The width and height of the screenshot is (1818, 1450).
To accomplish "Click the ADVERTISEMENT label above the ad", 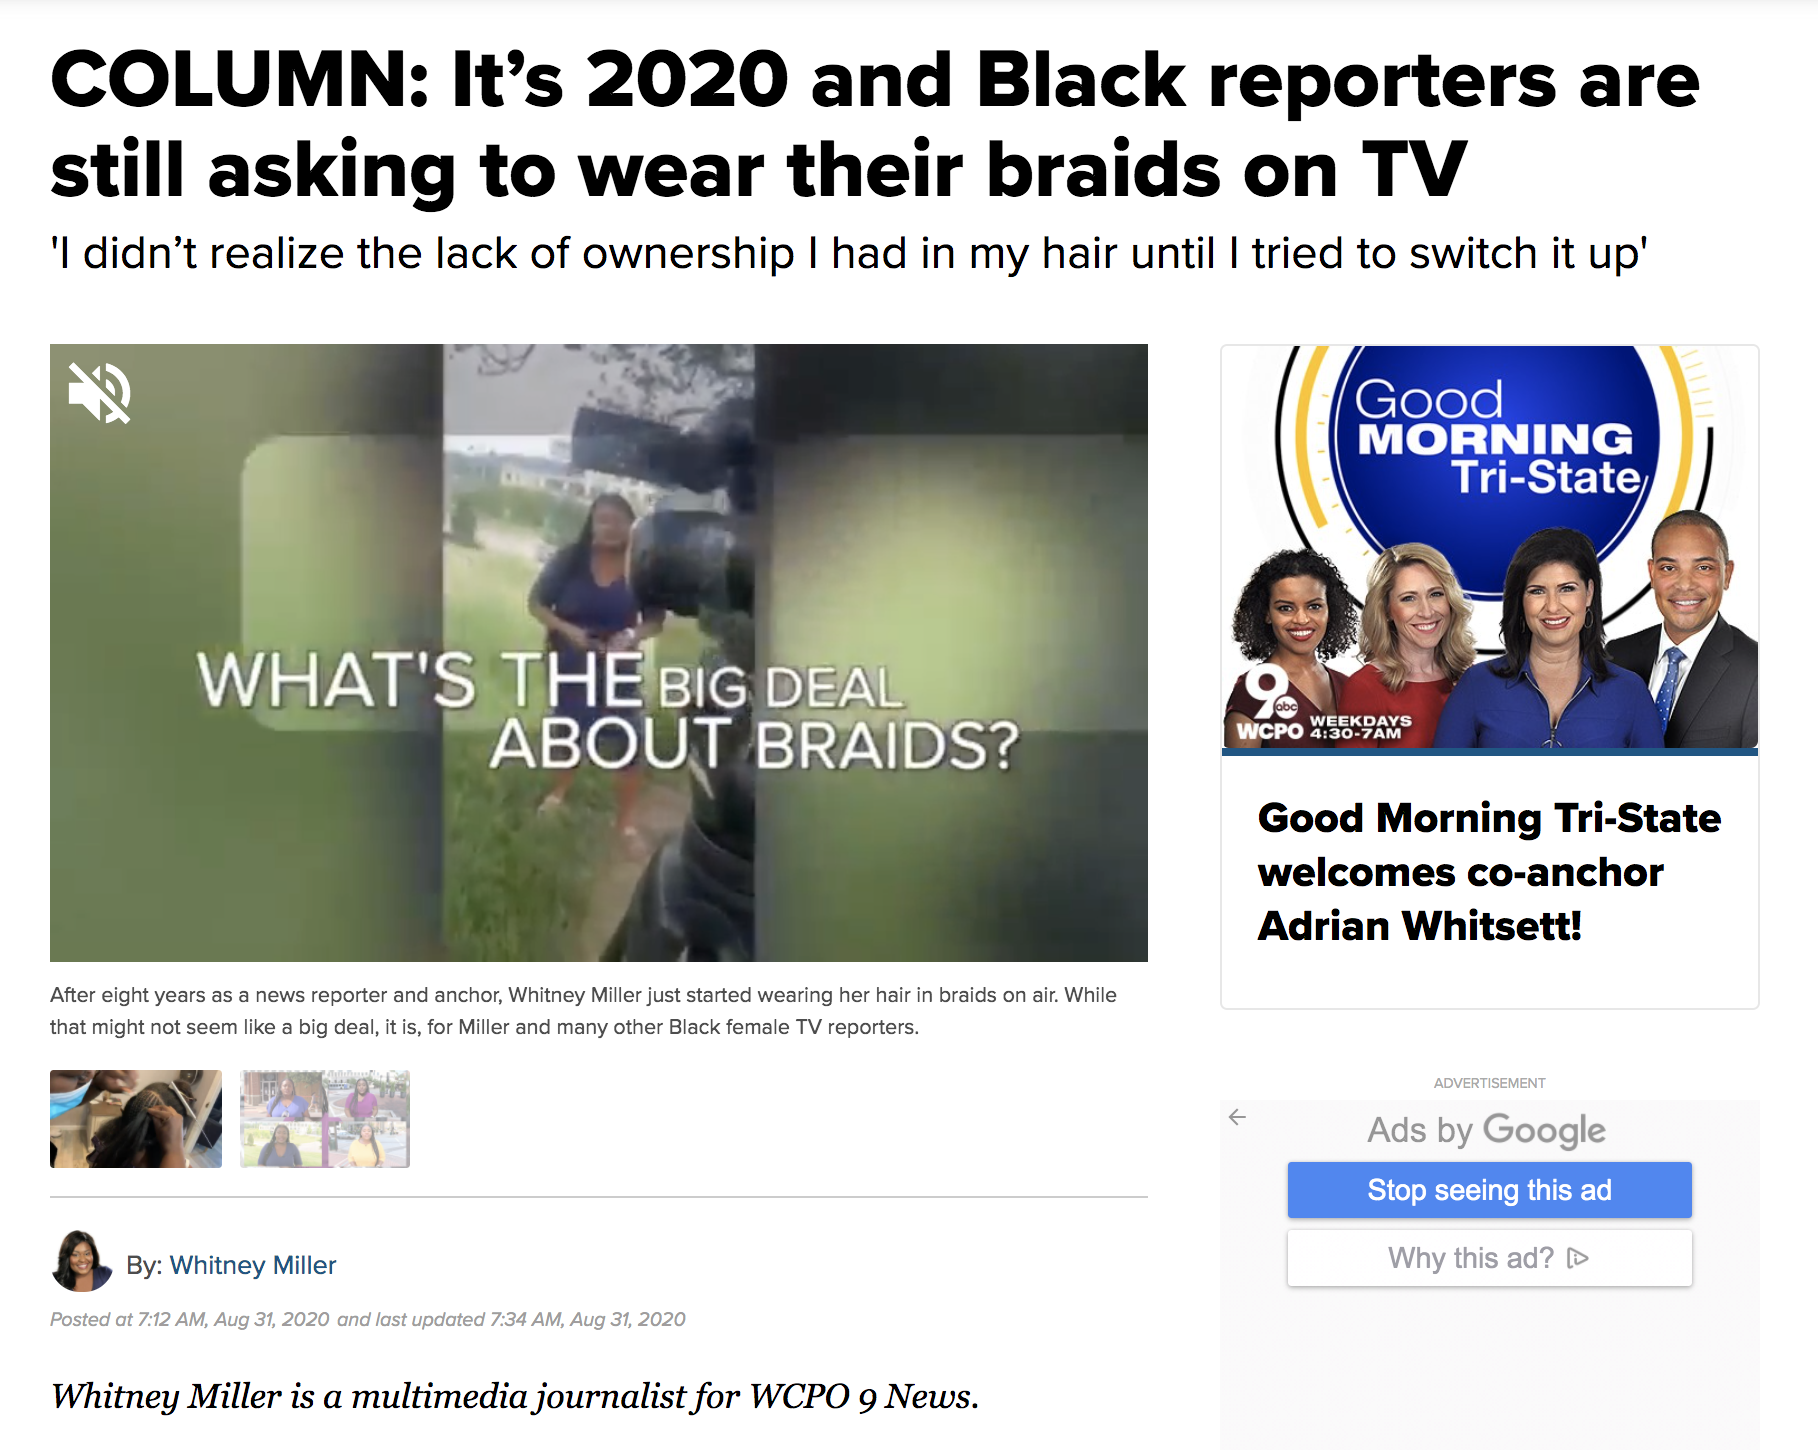I will (1489, 1083).
